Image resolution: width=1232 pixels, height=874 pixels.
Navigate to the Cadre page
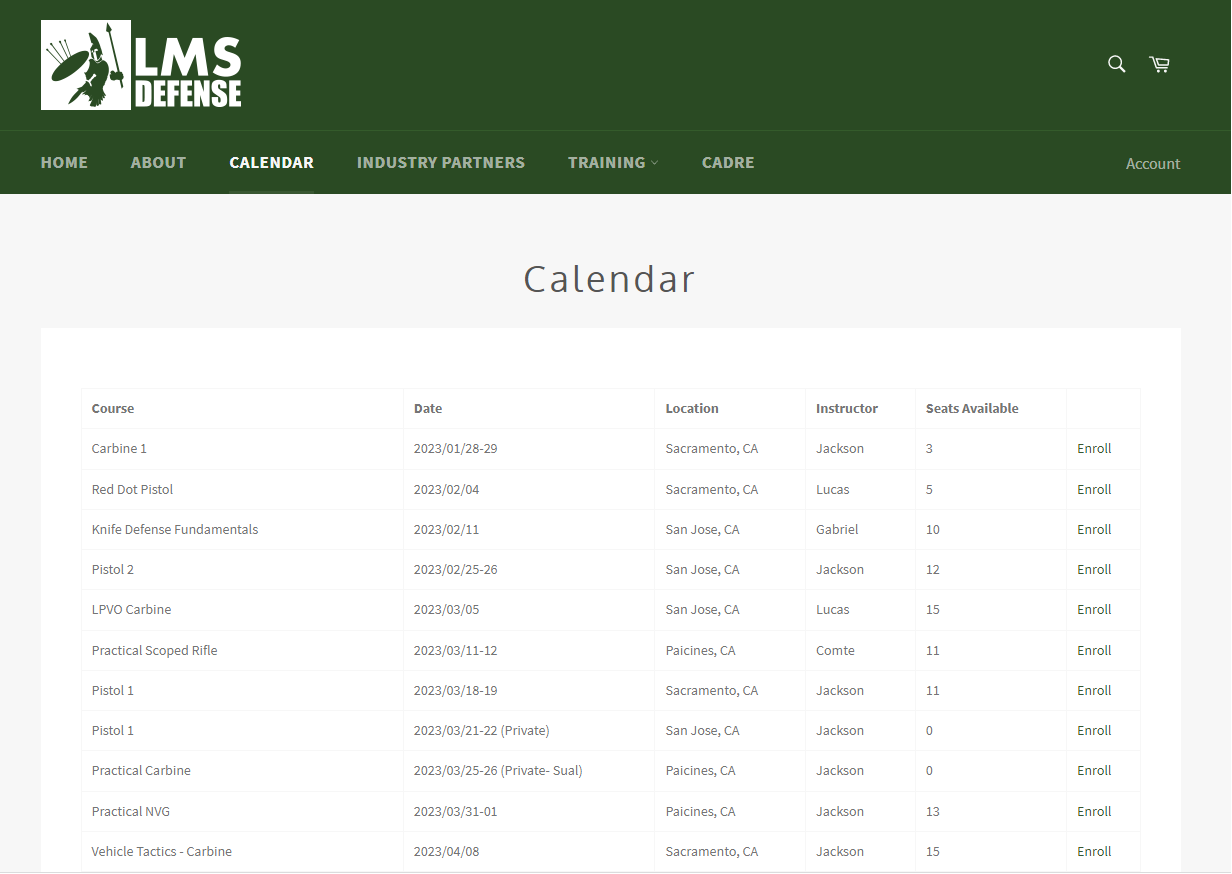[727, 162]
